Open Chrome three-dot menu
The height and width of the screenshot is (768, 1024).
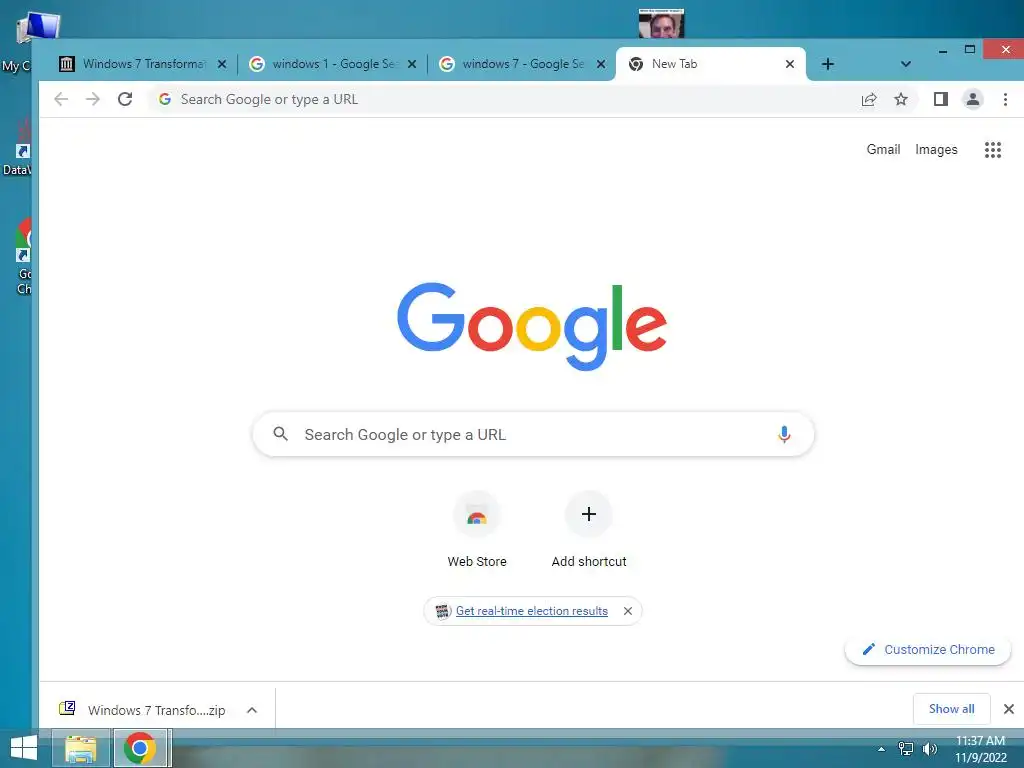pos(1005,99)
